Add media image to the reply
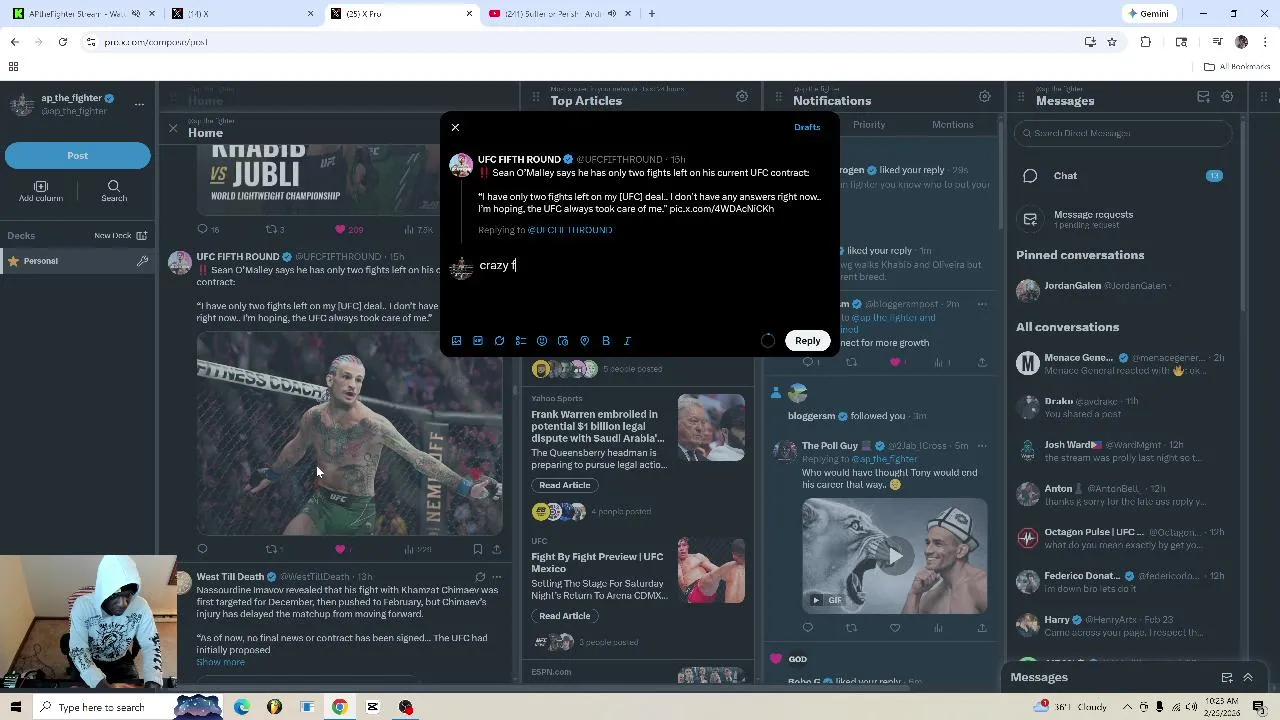Viewport: 1280px width, 720px height. click(x=457, y=341)
